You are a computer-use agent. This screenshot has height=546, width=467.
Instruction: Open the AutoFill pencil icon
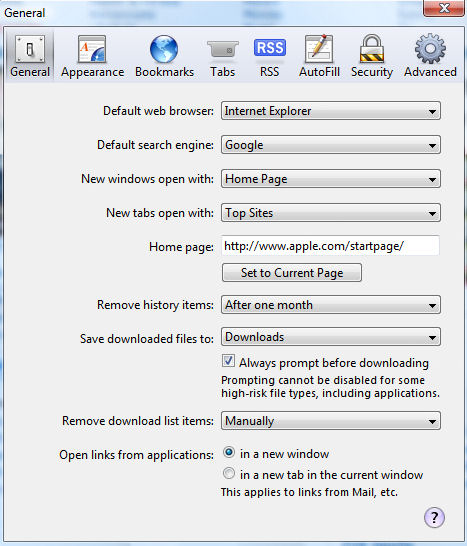[319, 49]
